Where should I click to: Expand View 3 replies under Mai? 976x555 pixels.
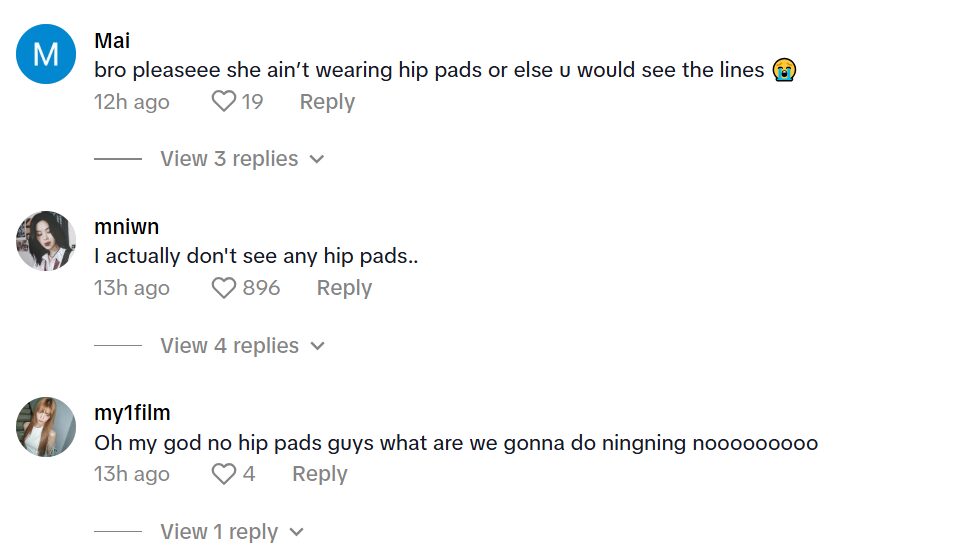tap(229, 159)
